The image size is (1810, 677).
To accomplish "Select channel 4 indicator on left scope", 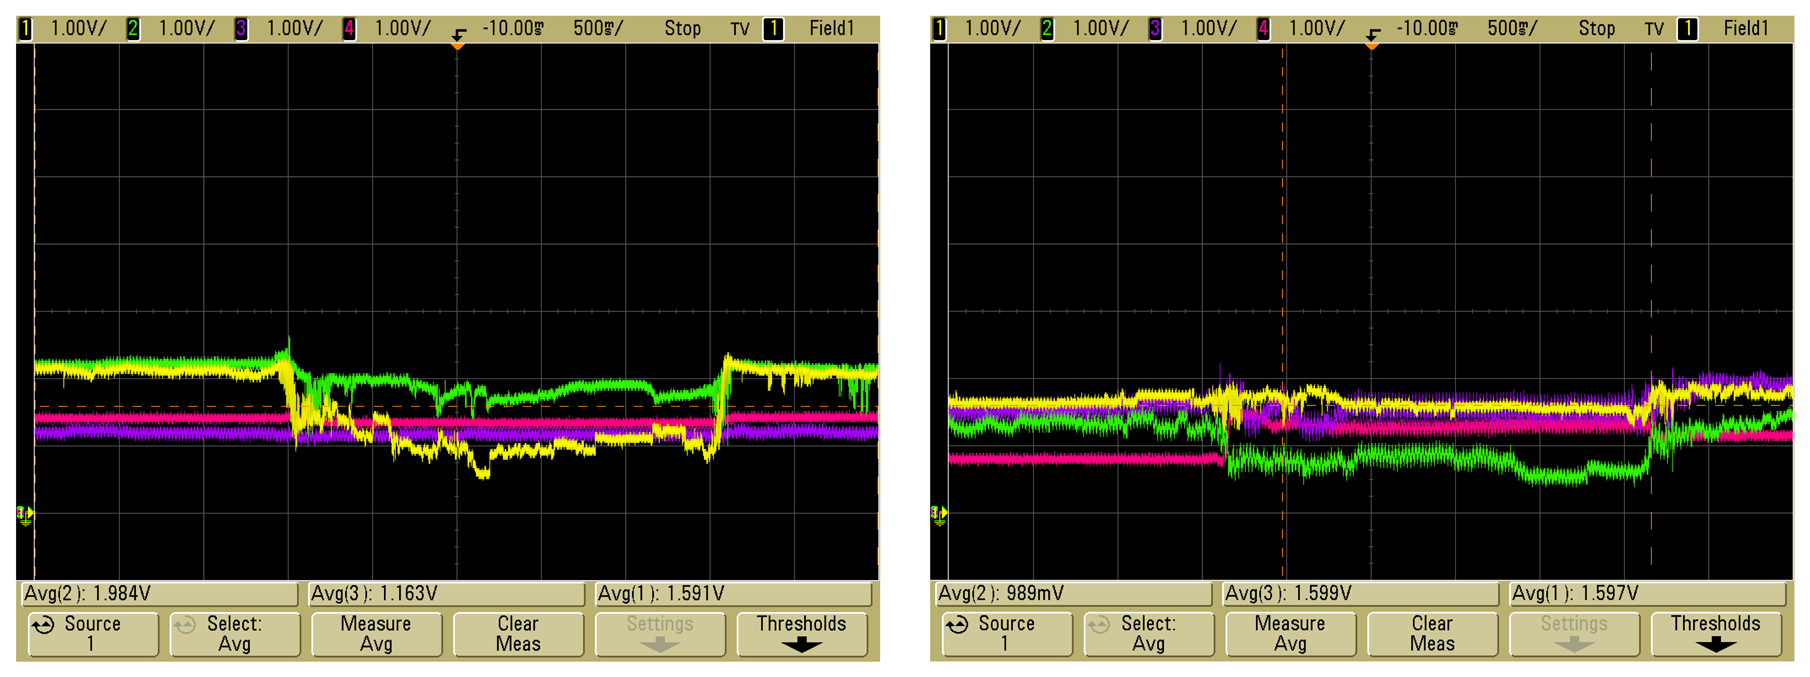I will [x=349, y=29].
